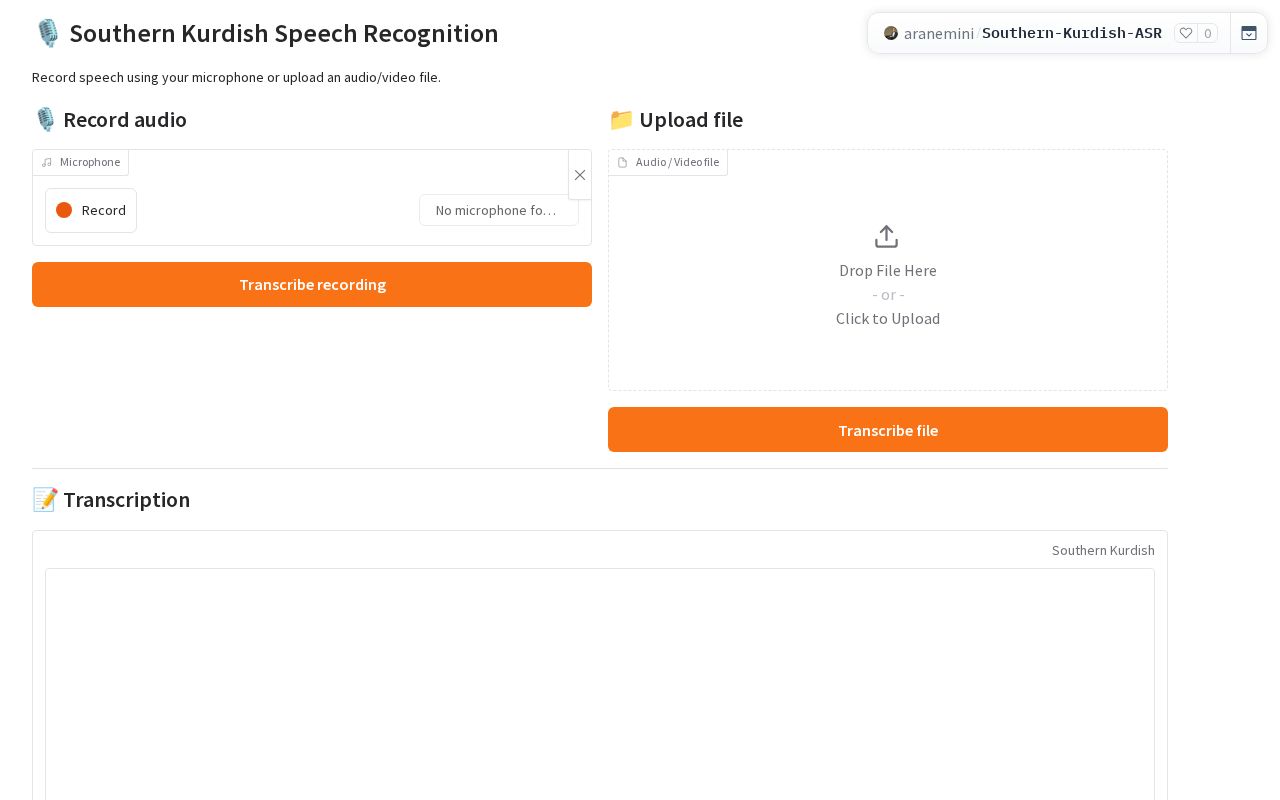The height and width of the screenshot is (800, 1280).
Task: Click the microphone emoji in page title
Action: 47,33
